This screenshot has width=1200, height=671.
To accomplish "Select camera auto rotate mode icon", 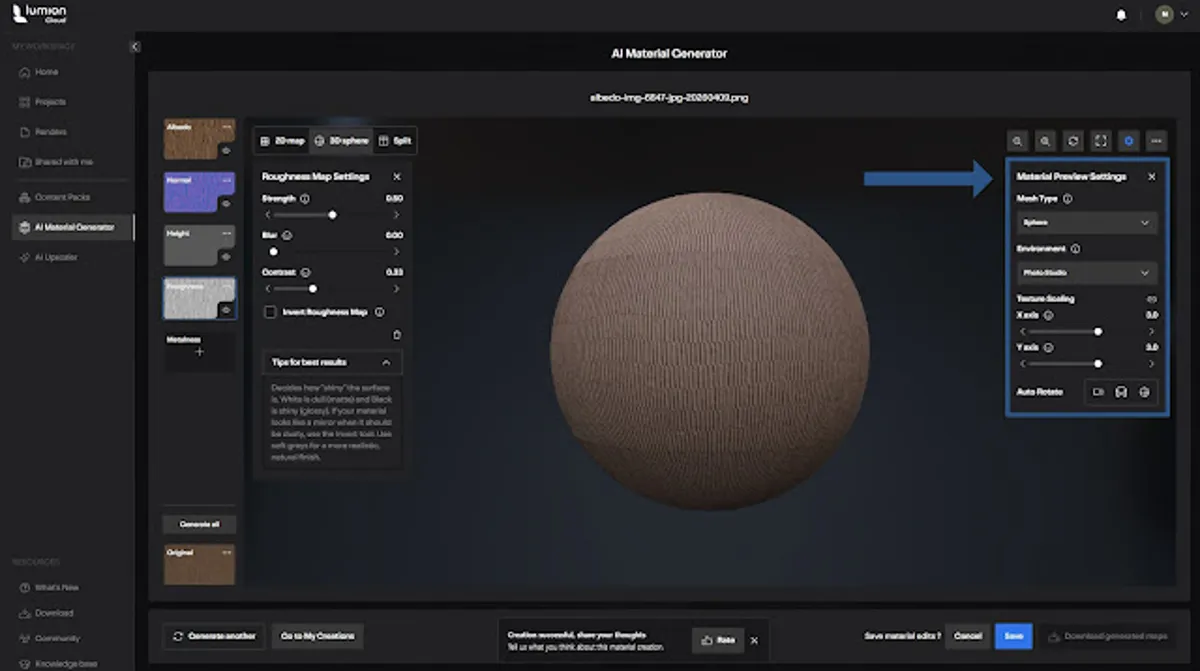I will coord(1097,392).
